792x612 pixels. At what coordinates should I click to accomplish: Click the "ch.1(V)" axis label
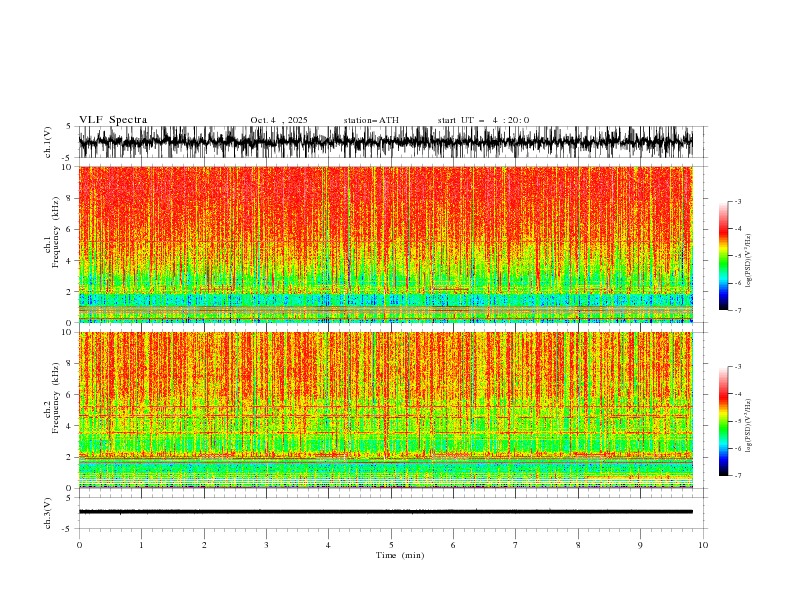[x=48, y=142]
